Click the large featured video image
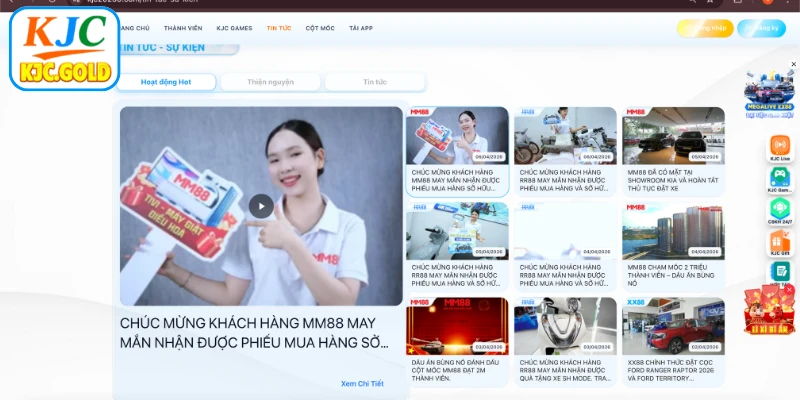800x400 pixels. coord(261,206)
